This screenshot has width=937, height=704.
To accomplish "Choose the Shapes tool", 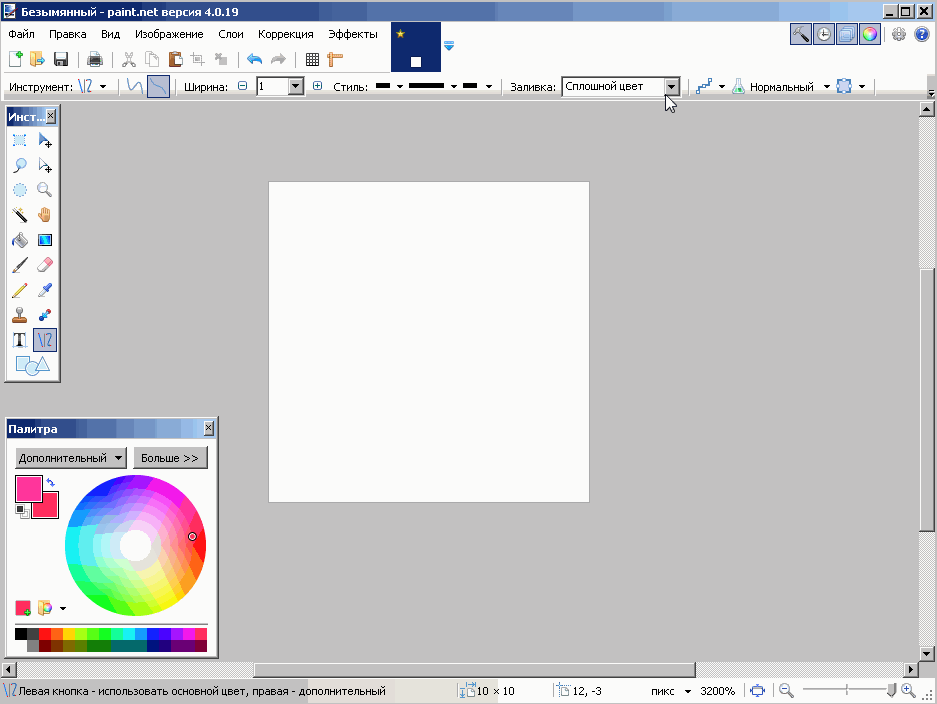I will [32, 366].
